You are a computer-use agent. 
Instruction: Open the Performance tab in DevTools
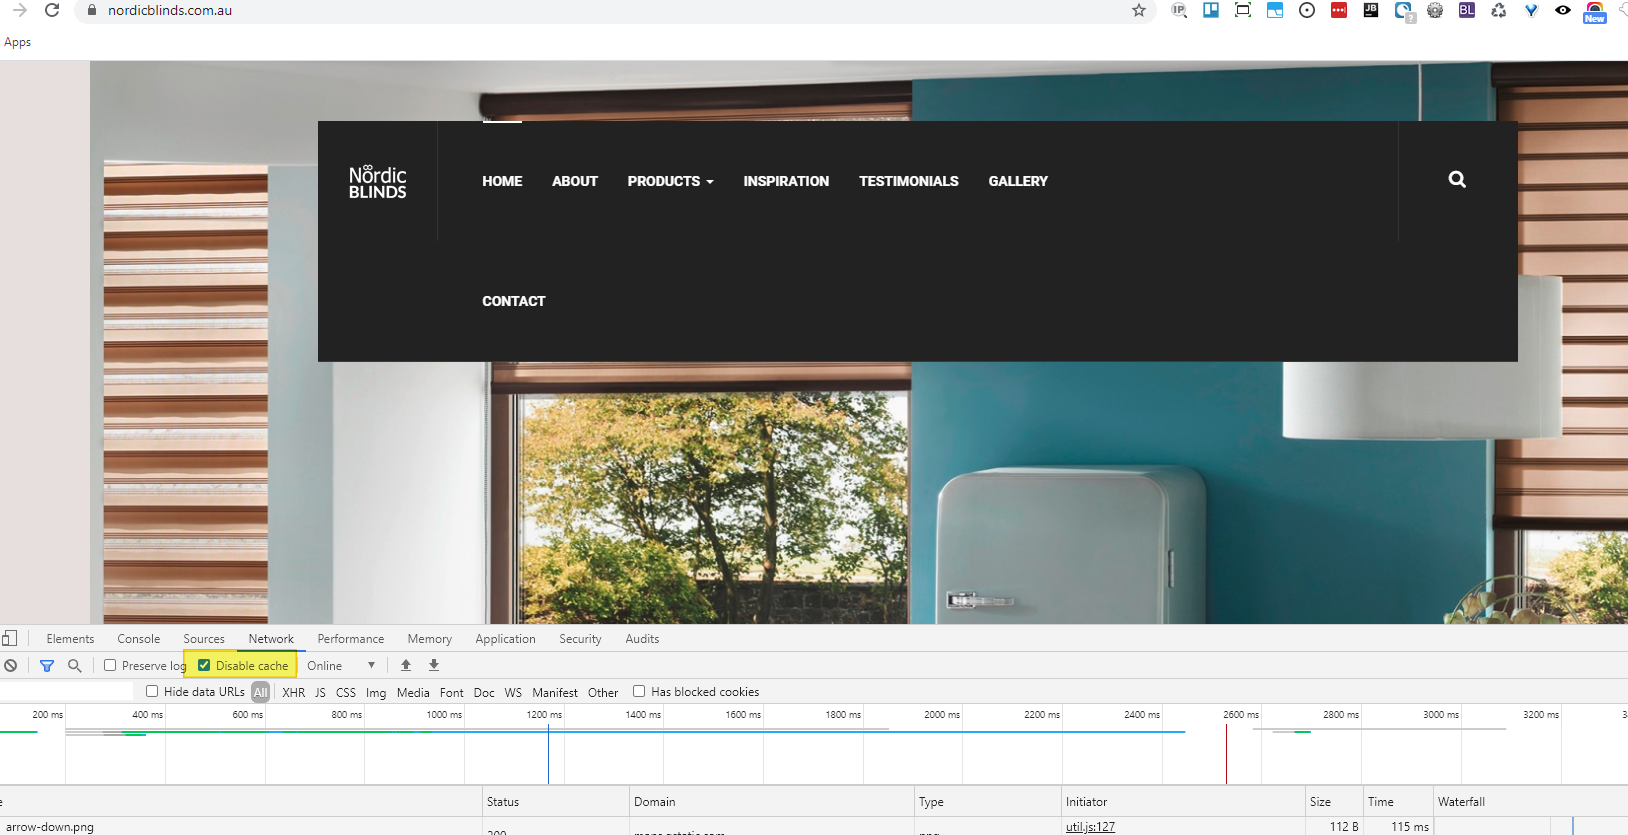pos(350,639)
